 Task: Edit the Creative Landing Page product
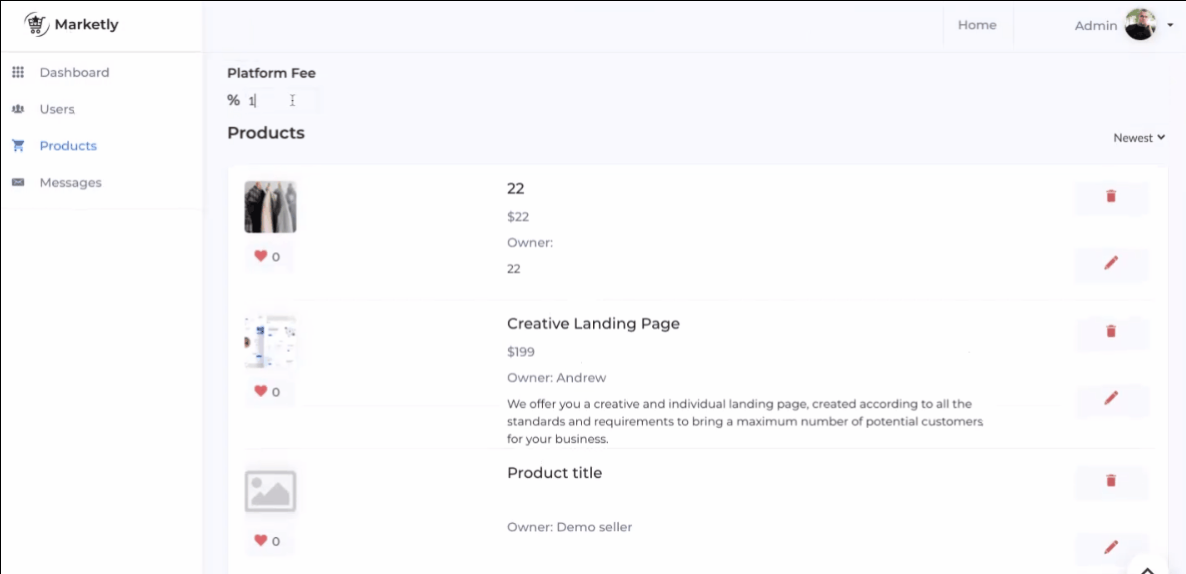point(1110,398)
